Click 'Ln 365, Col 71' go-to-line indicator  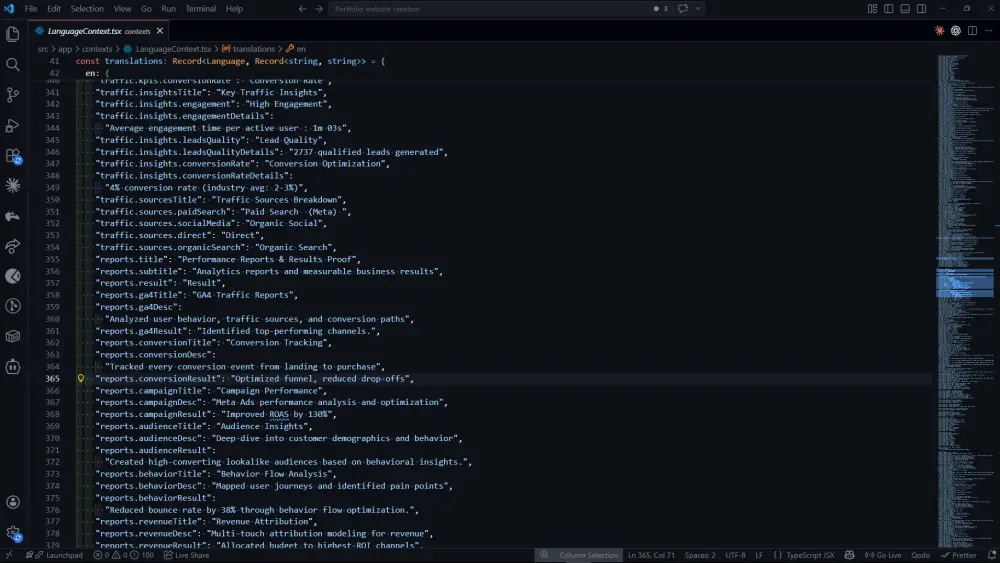pos(651,555)
